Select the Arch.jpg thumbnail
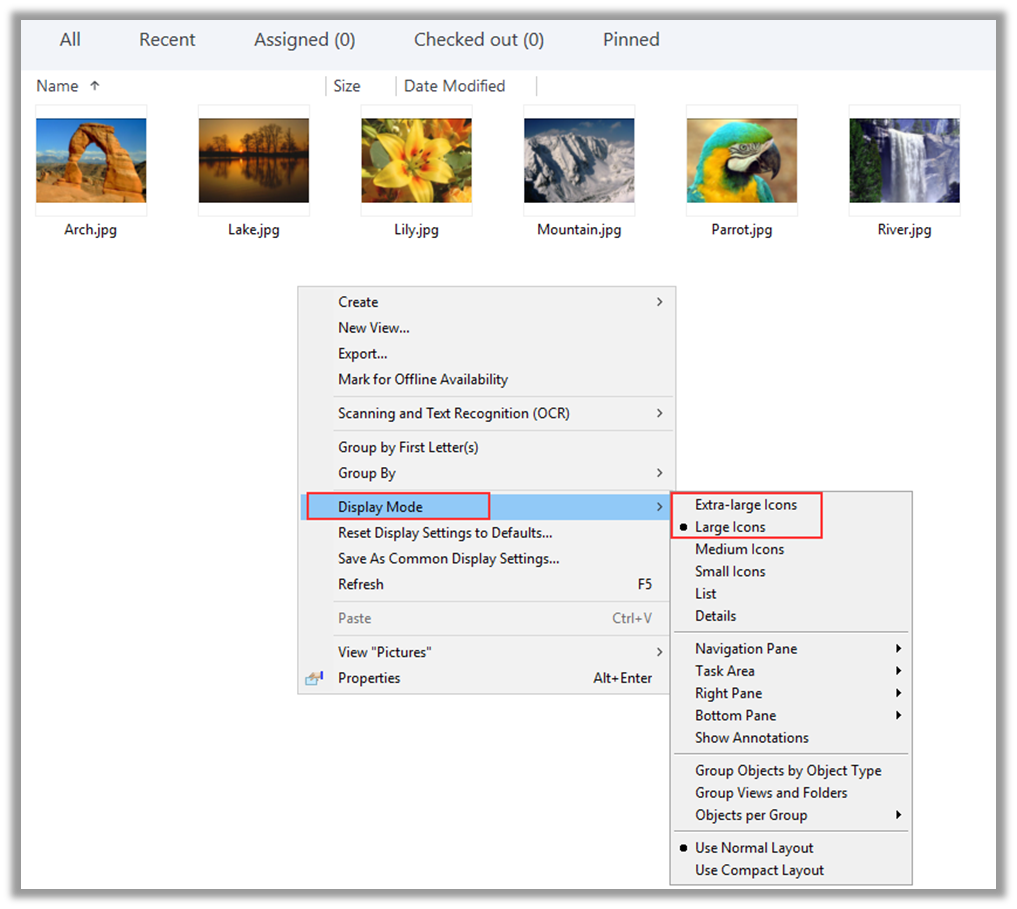The image size is (1017, 909). click(x=91, y=160)
